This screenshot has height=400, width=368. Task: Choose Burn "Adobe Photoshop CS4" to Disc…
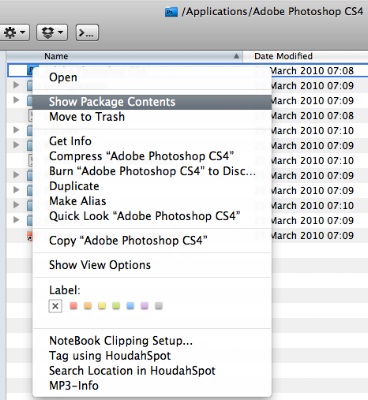pyautogui.click(x=152, y=171)
